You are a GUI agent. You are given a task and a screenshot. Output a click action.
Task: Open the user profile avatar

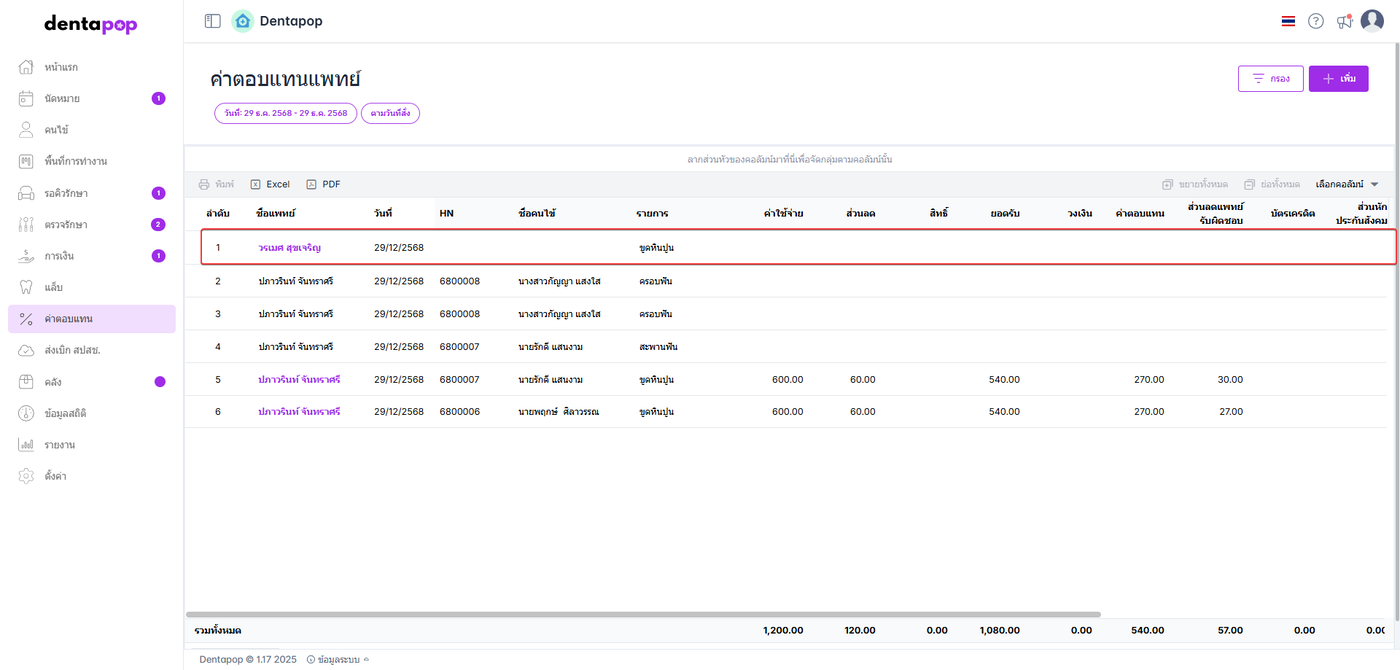click(x=1372, y=21)
